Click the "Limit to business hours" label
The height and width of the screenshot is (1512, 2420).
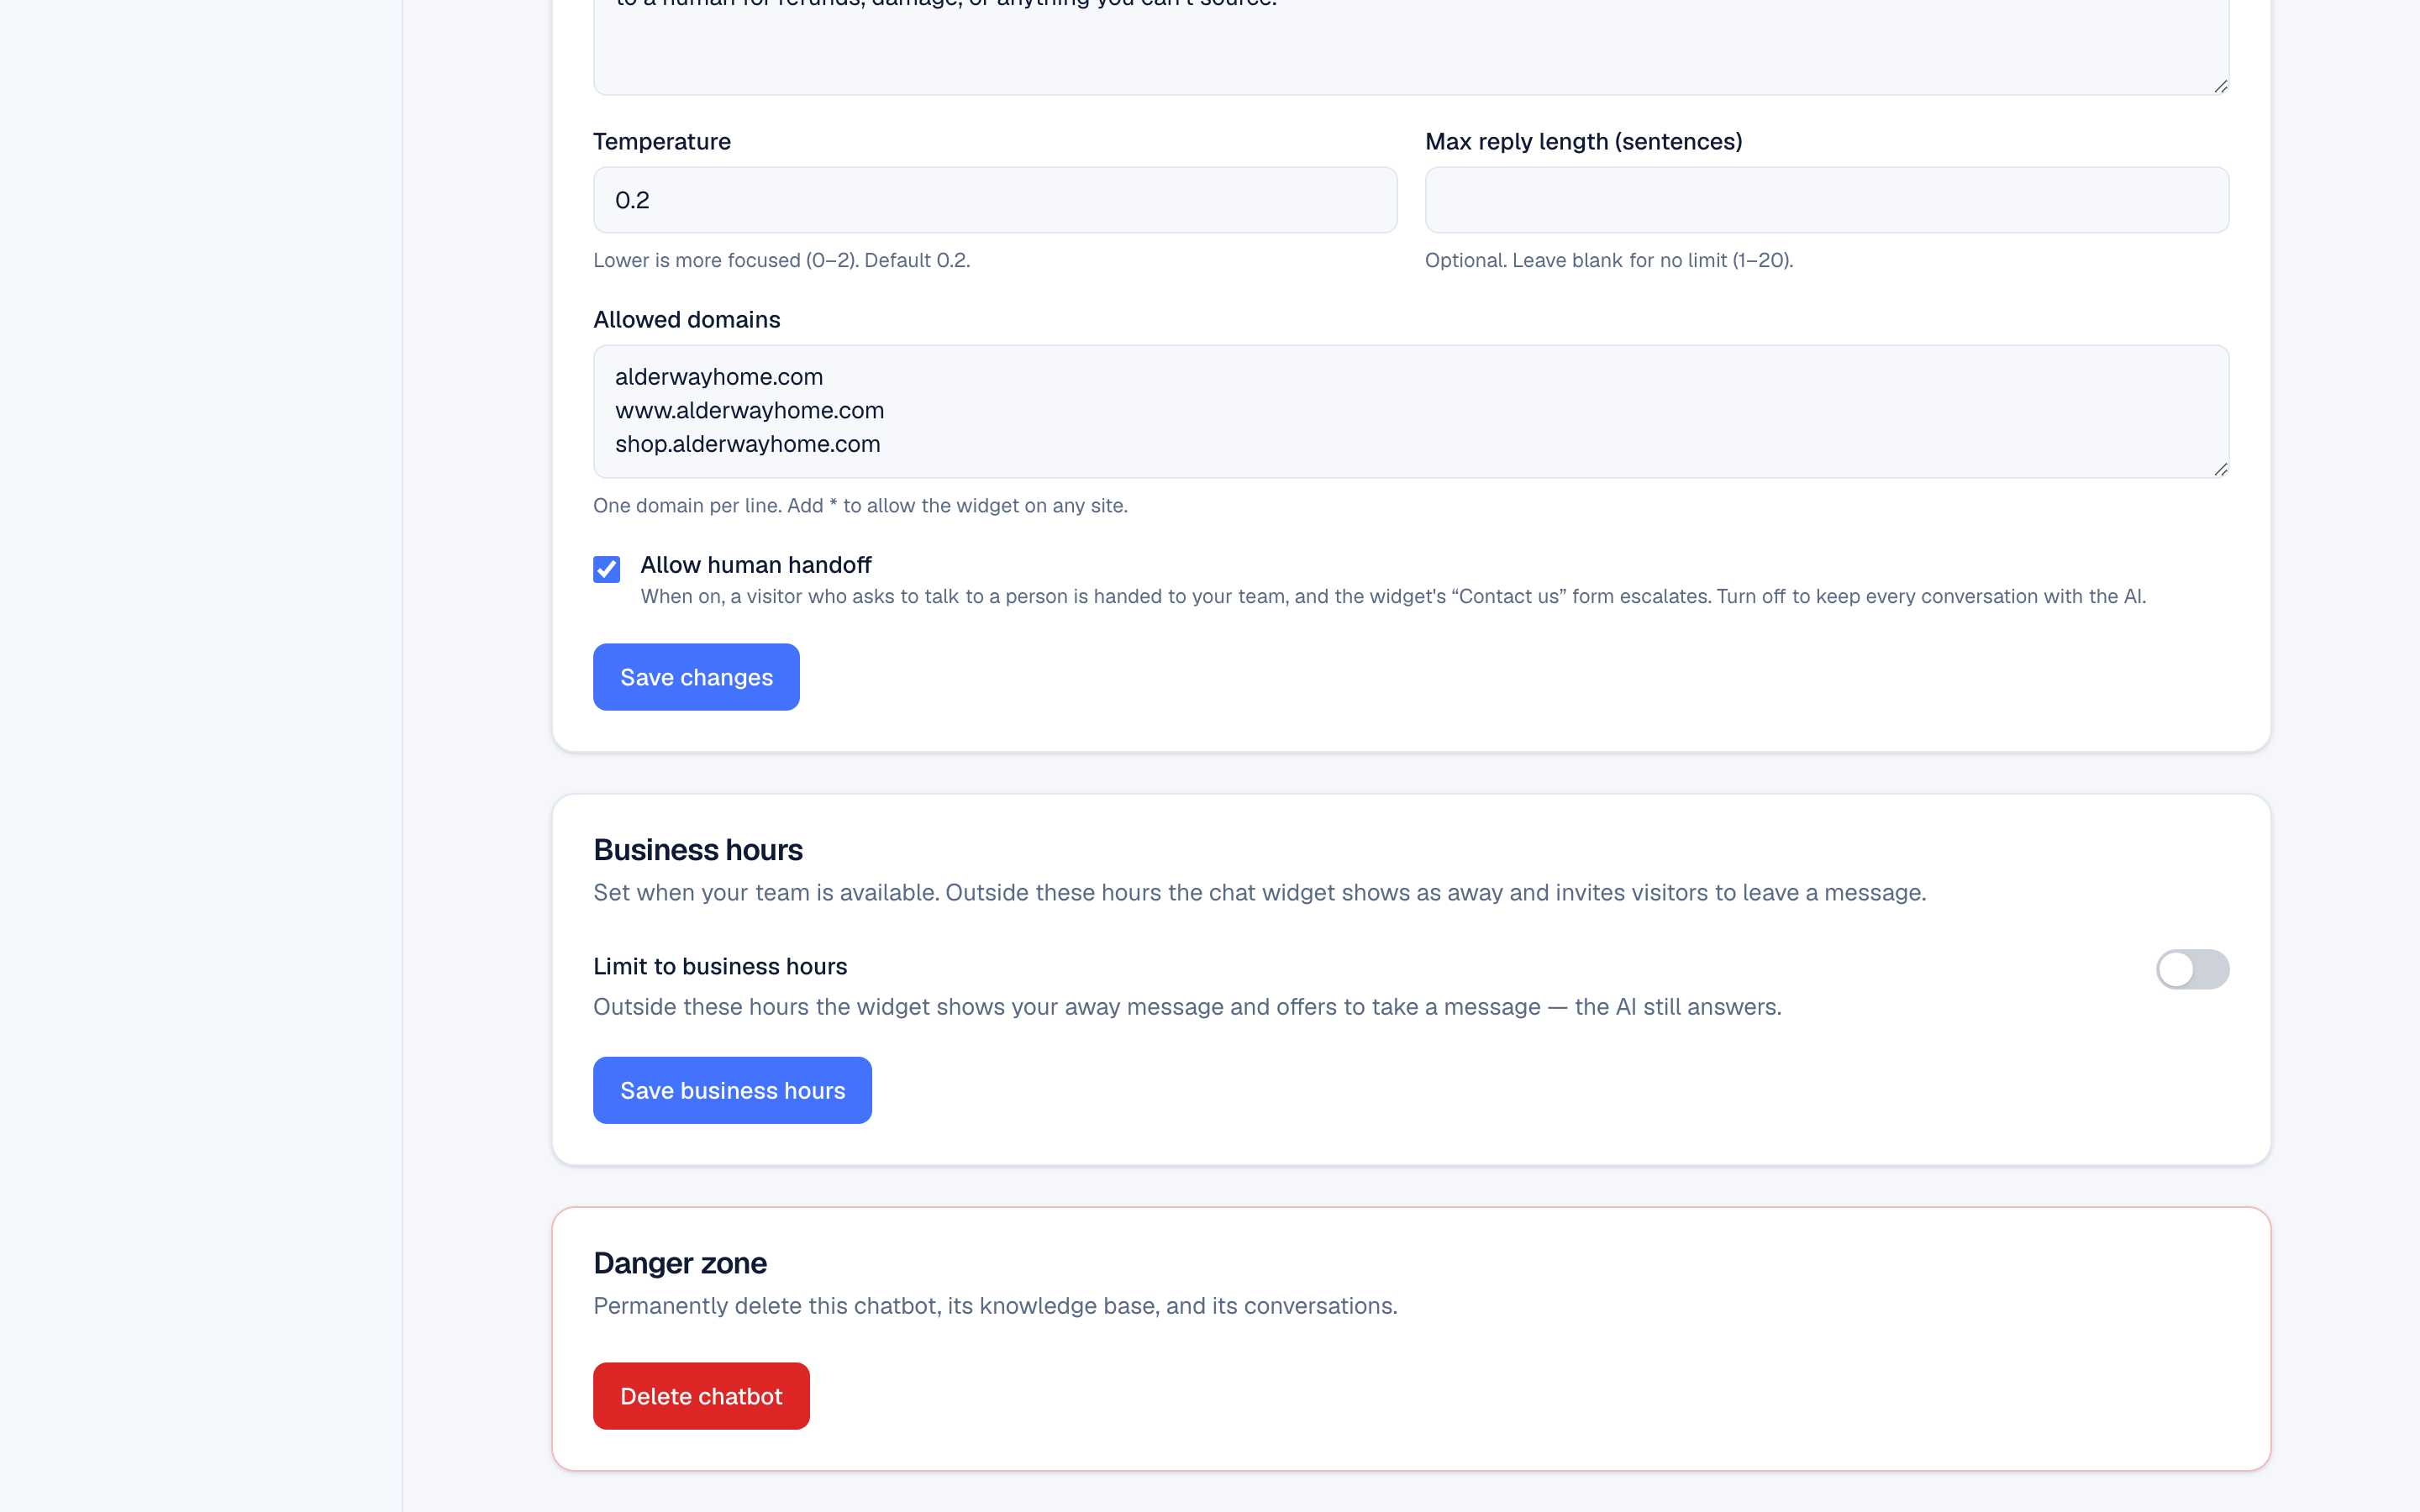(720, 966)
